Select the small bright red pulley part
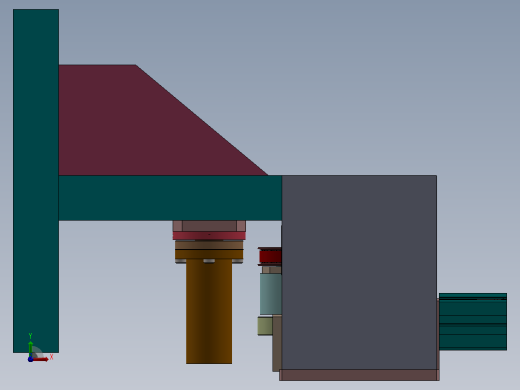This screenshot has height=390, width=520. point(270,256)
